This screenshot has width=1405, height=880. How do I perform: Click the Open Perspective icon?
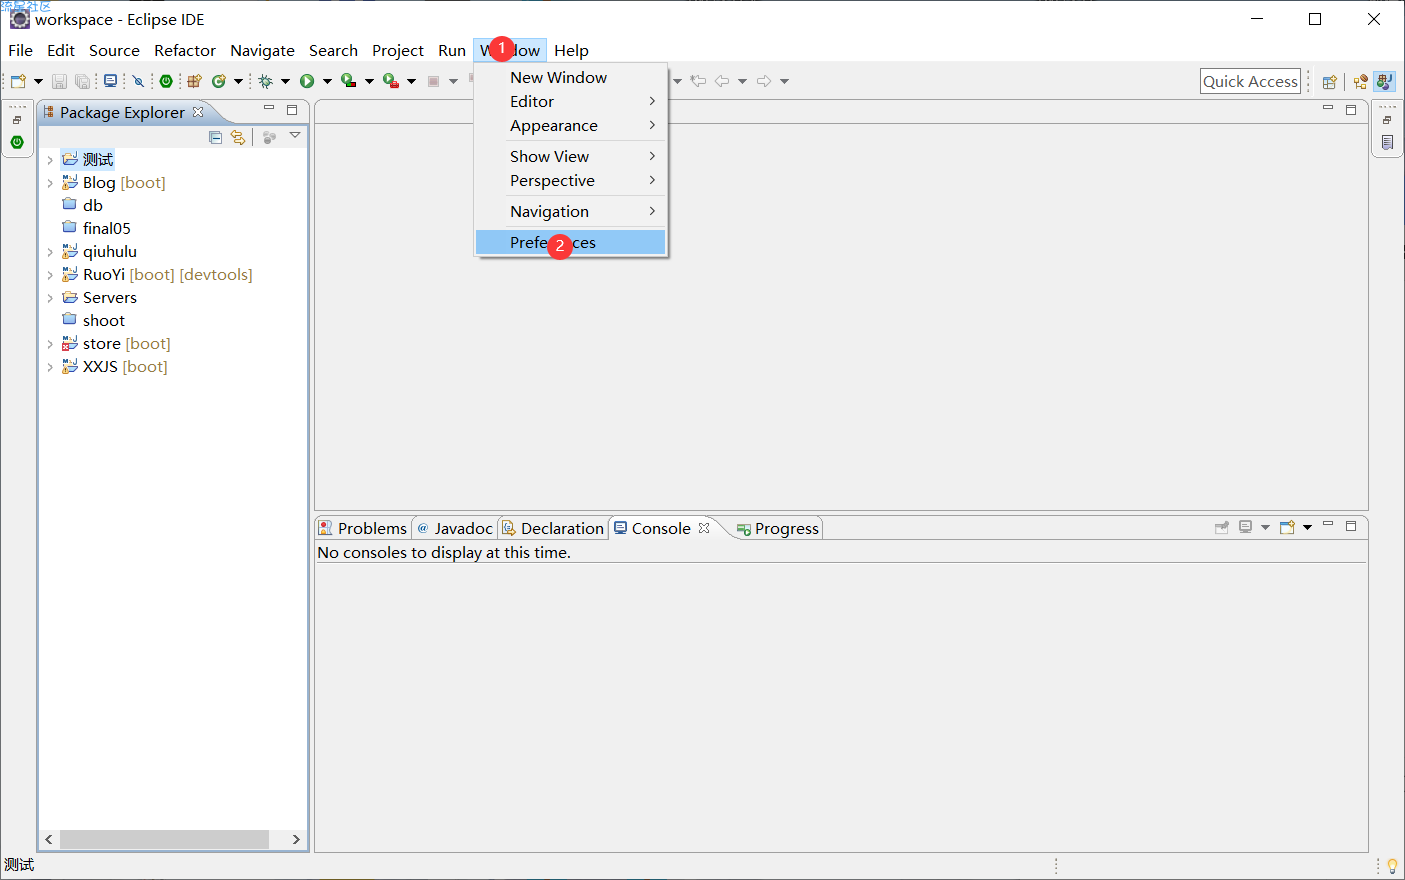click(x=1330, y=82)
